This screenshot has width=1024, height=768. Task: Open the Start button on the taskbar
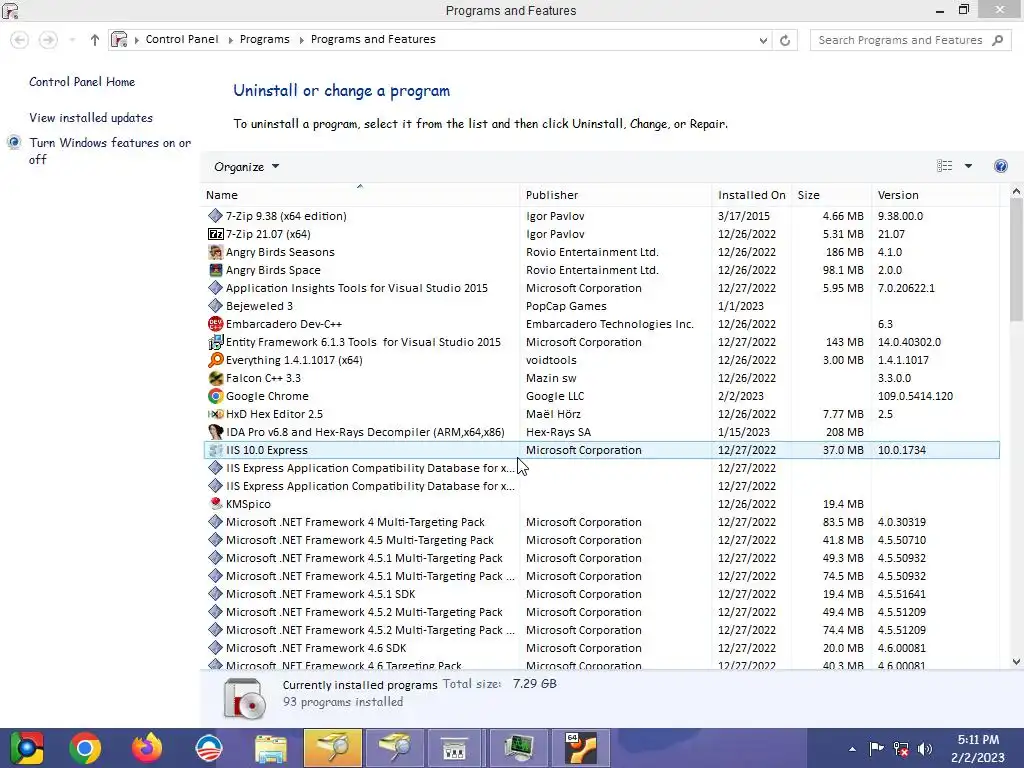coord(26,748)
